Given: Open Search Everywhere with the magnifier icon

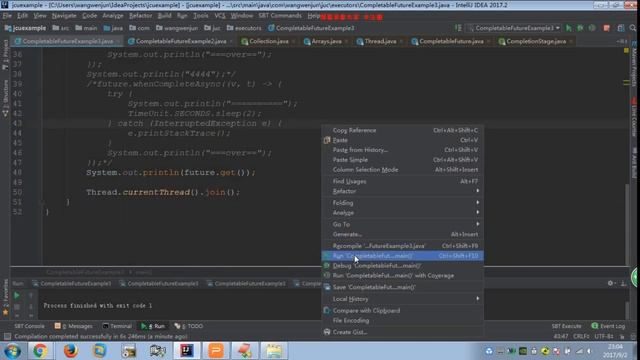Looking at the screenshot, I should point(633,28).
